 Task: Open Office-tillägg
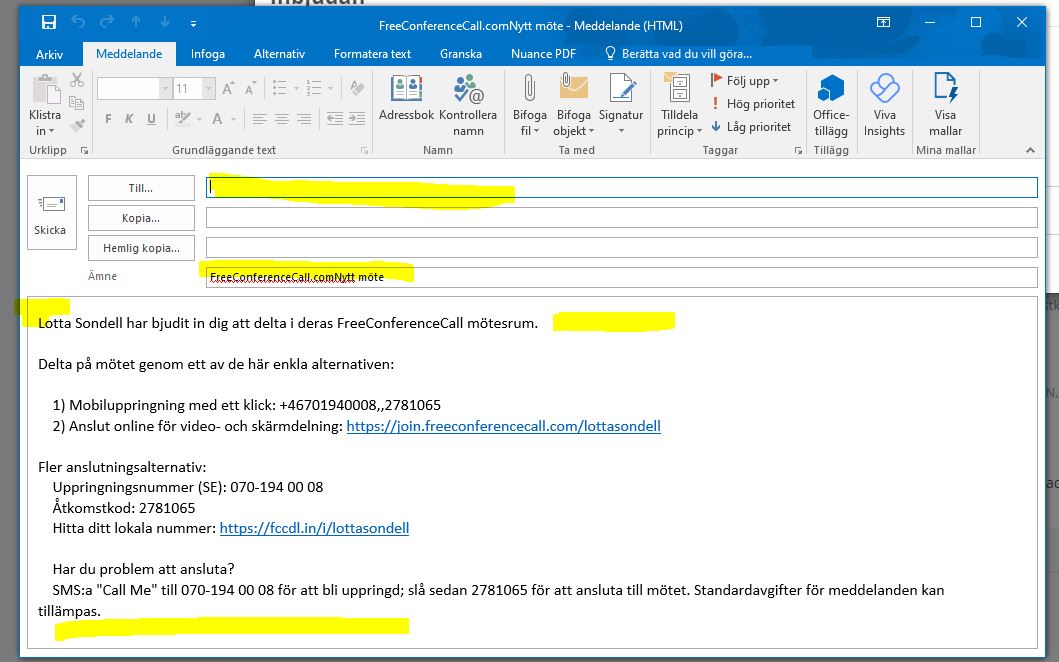831,105
